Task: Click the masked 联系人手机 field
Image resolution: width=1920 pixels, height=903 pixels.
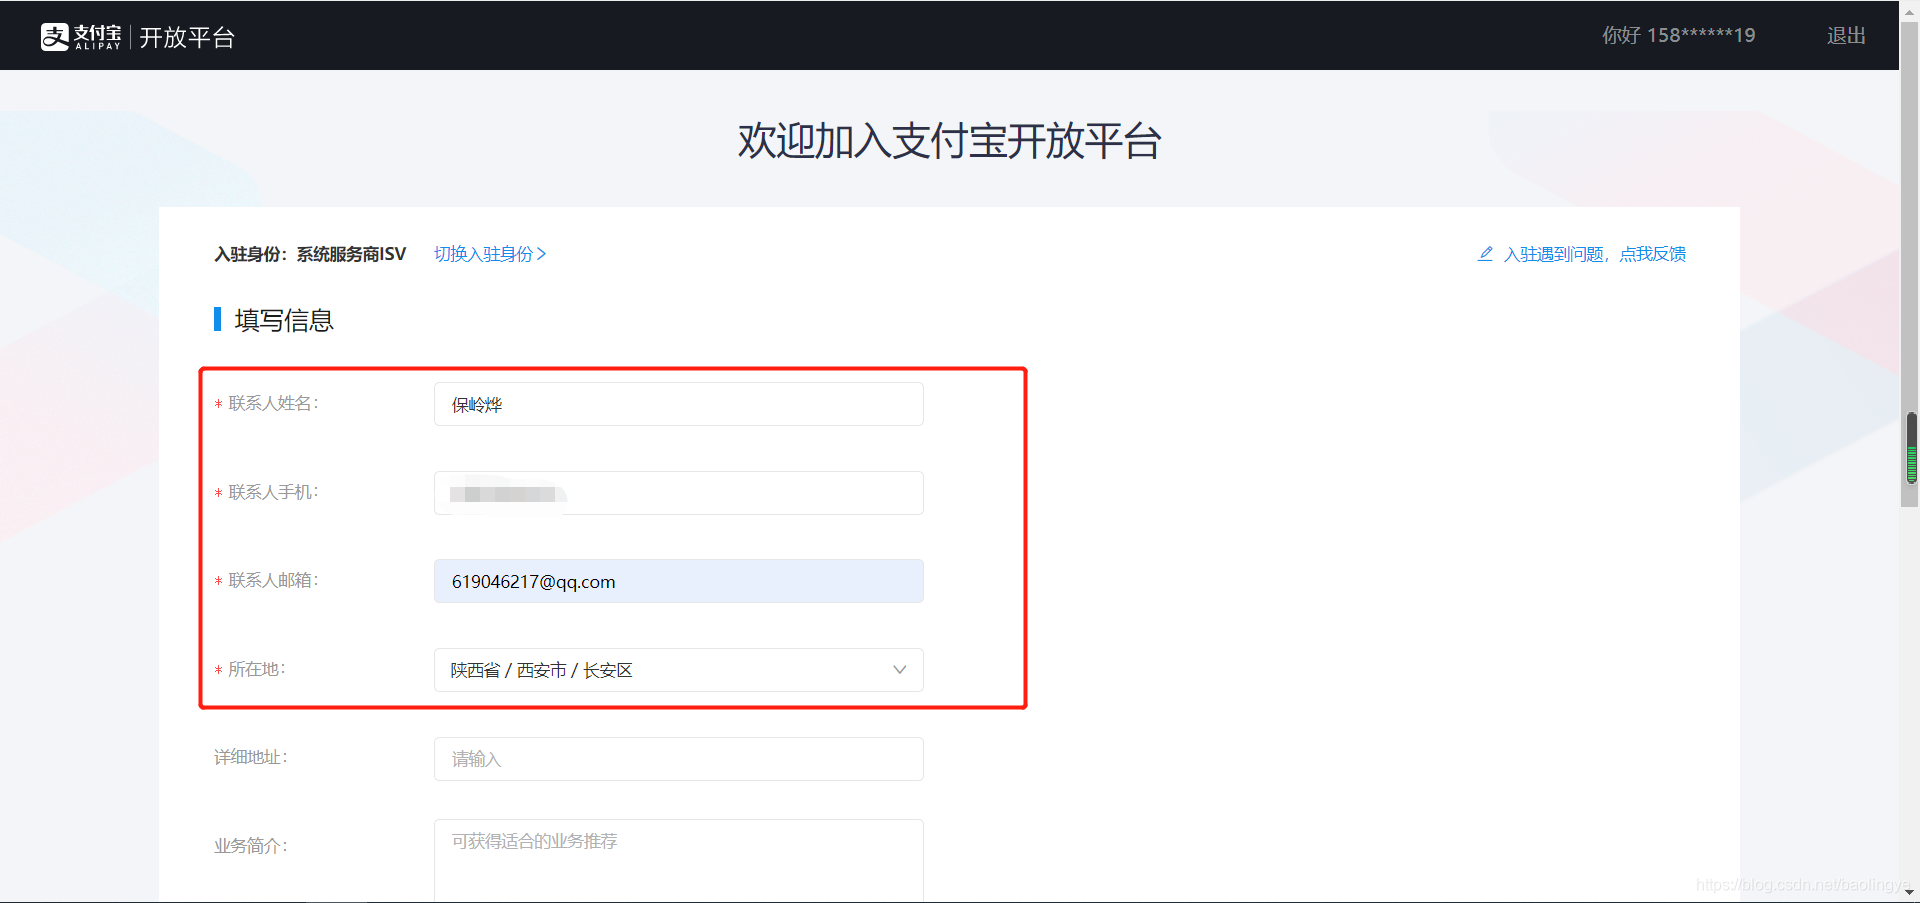Action: click(x=678, y=492)
